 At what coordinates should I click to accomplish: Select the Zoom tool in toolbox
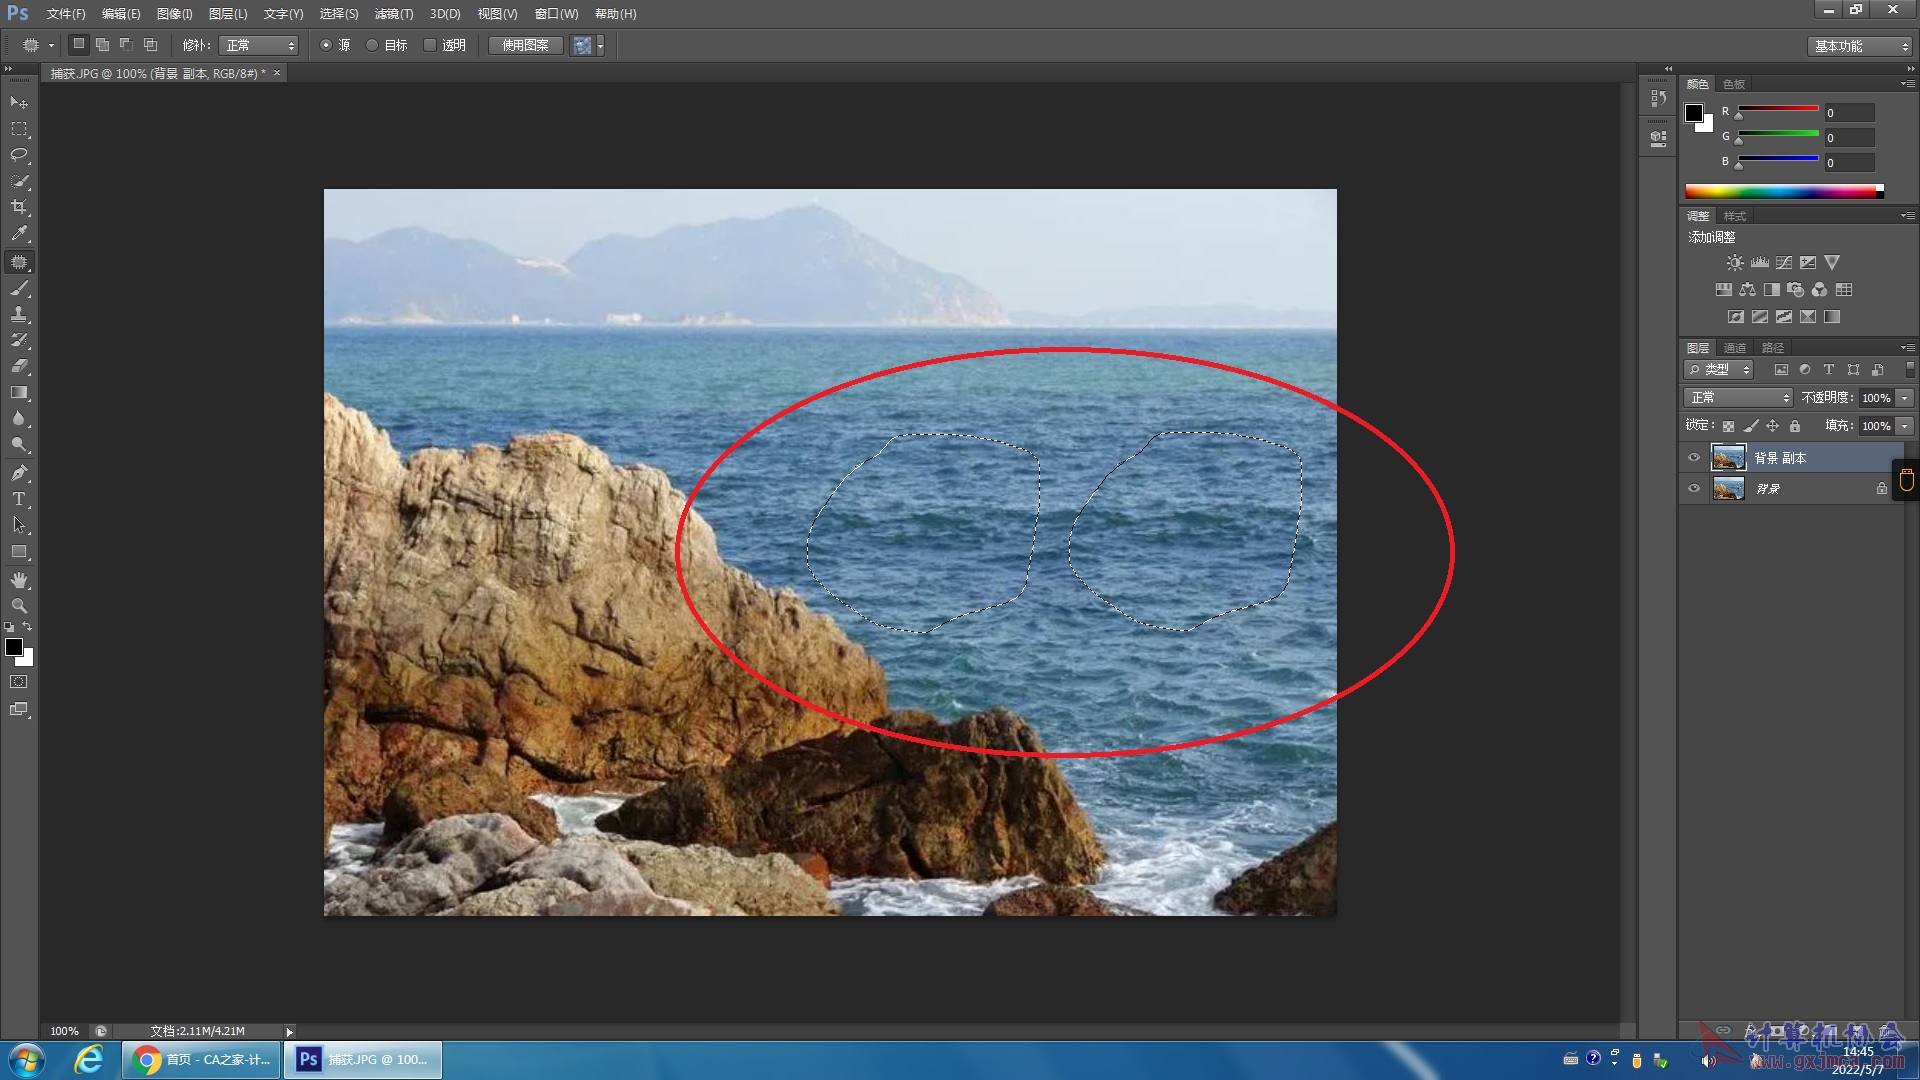pyautogui.click(x=19, y=606)
